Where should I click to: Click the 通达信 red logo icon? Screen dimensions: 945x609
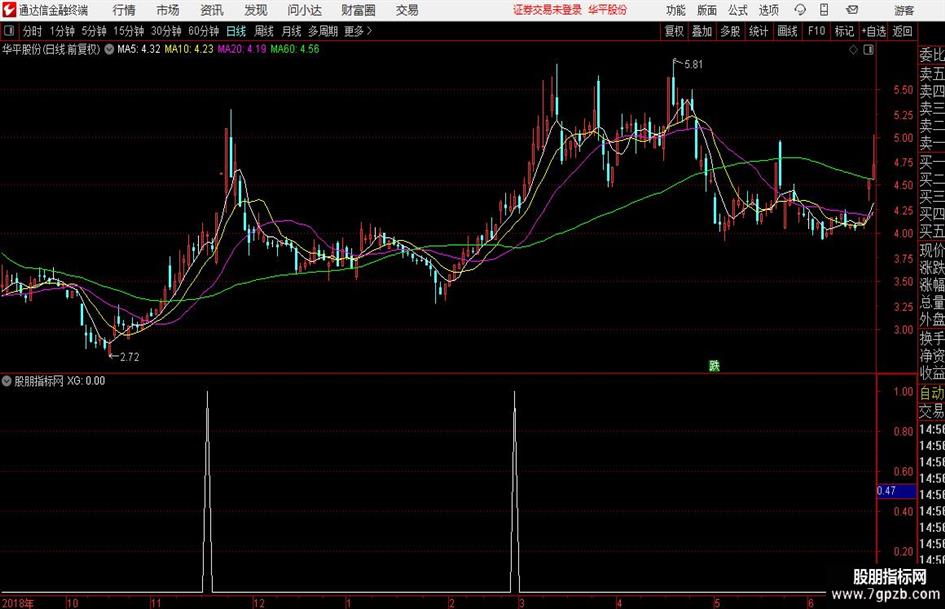[x=10, y=10]
